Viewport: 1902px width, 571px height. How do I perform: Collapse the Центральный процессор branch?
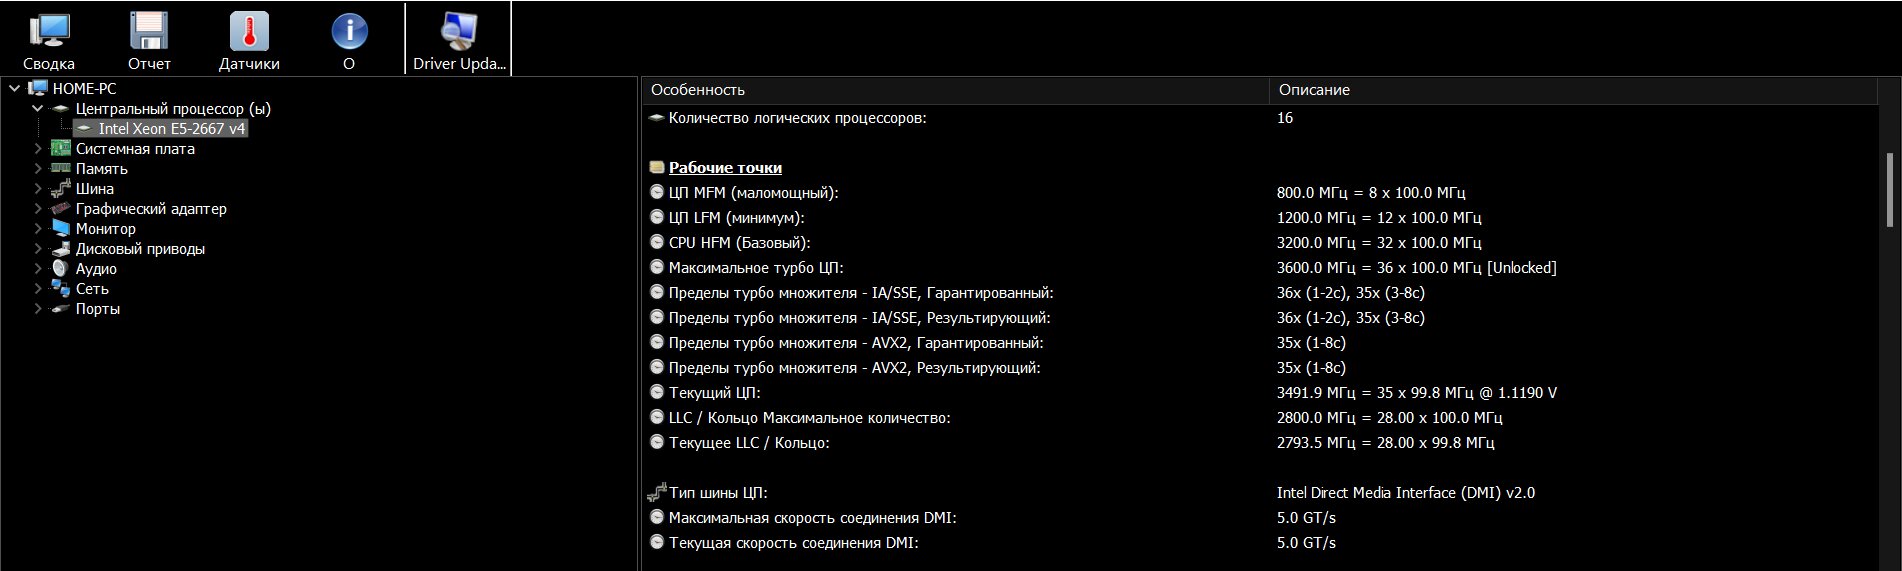click(38, 109)
